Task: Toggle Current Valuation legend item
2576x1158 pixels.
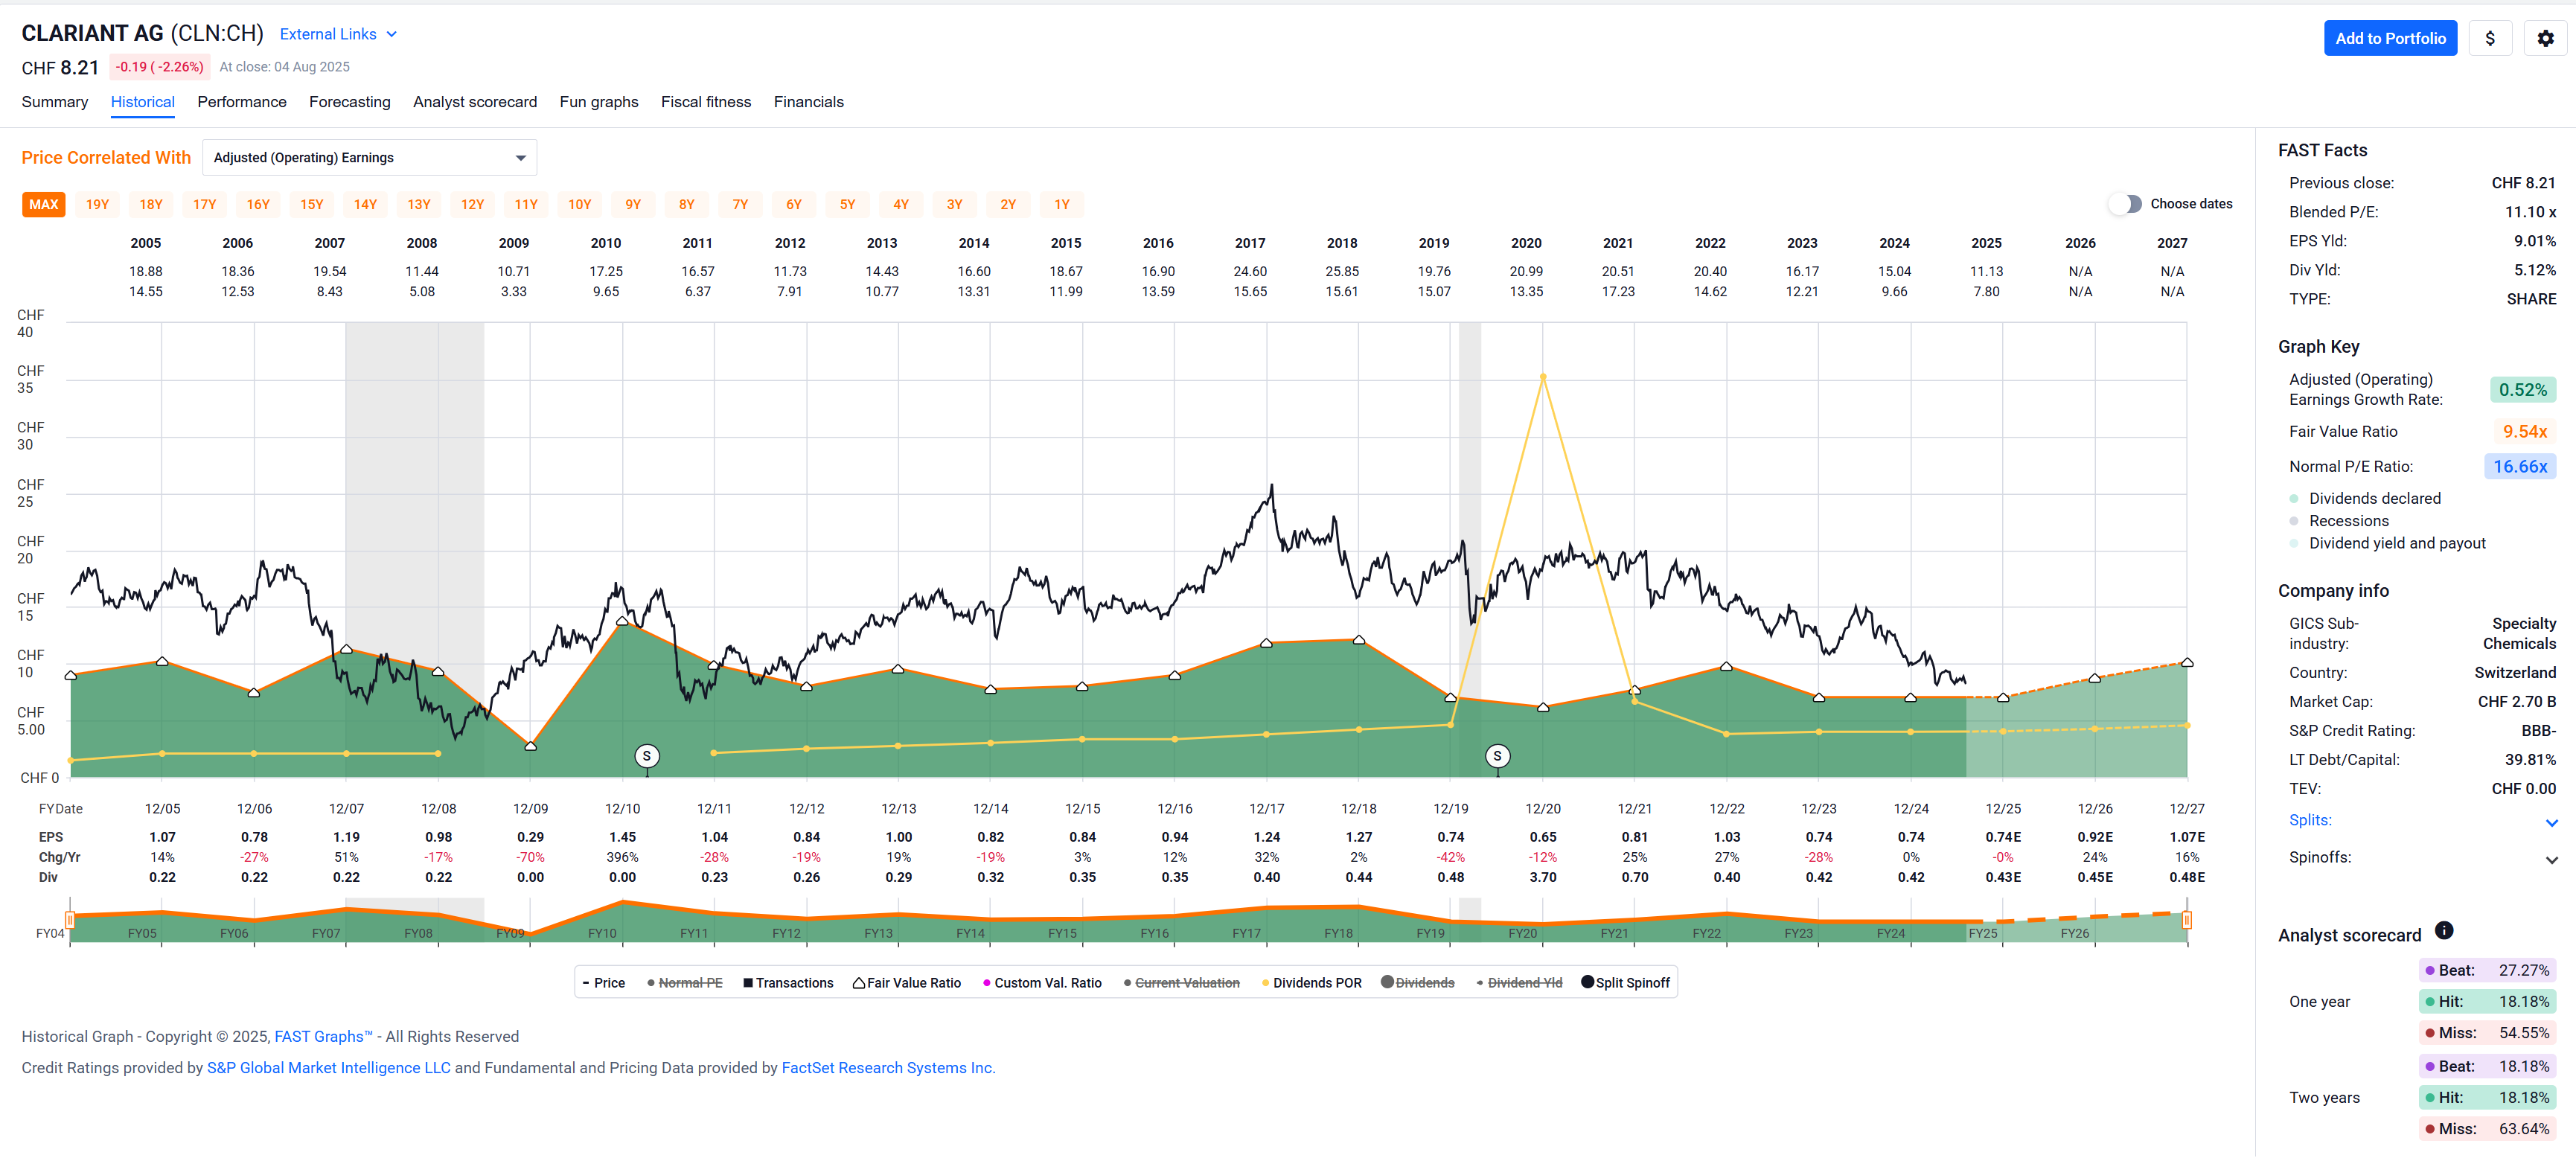Action: click(x=1181, y=983)
